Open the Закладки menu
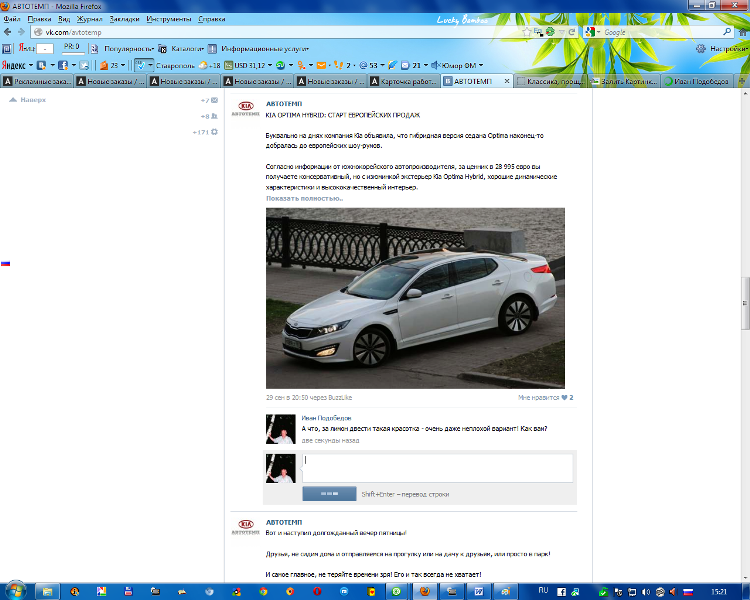 click(124, 19)
